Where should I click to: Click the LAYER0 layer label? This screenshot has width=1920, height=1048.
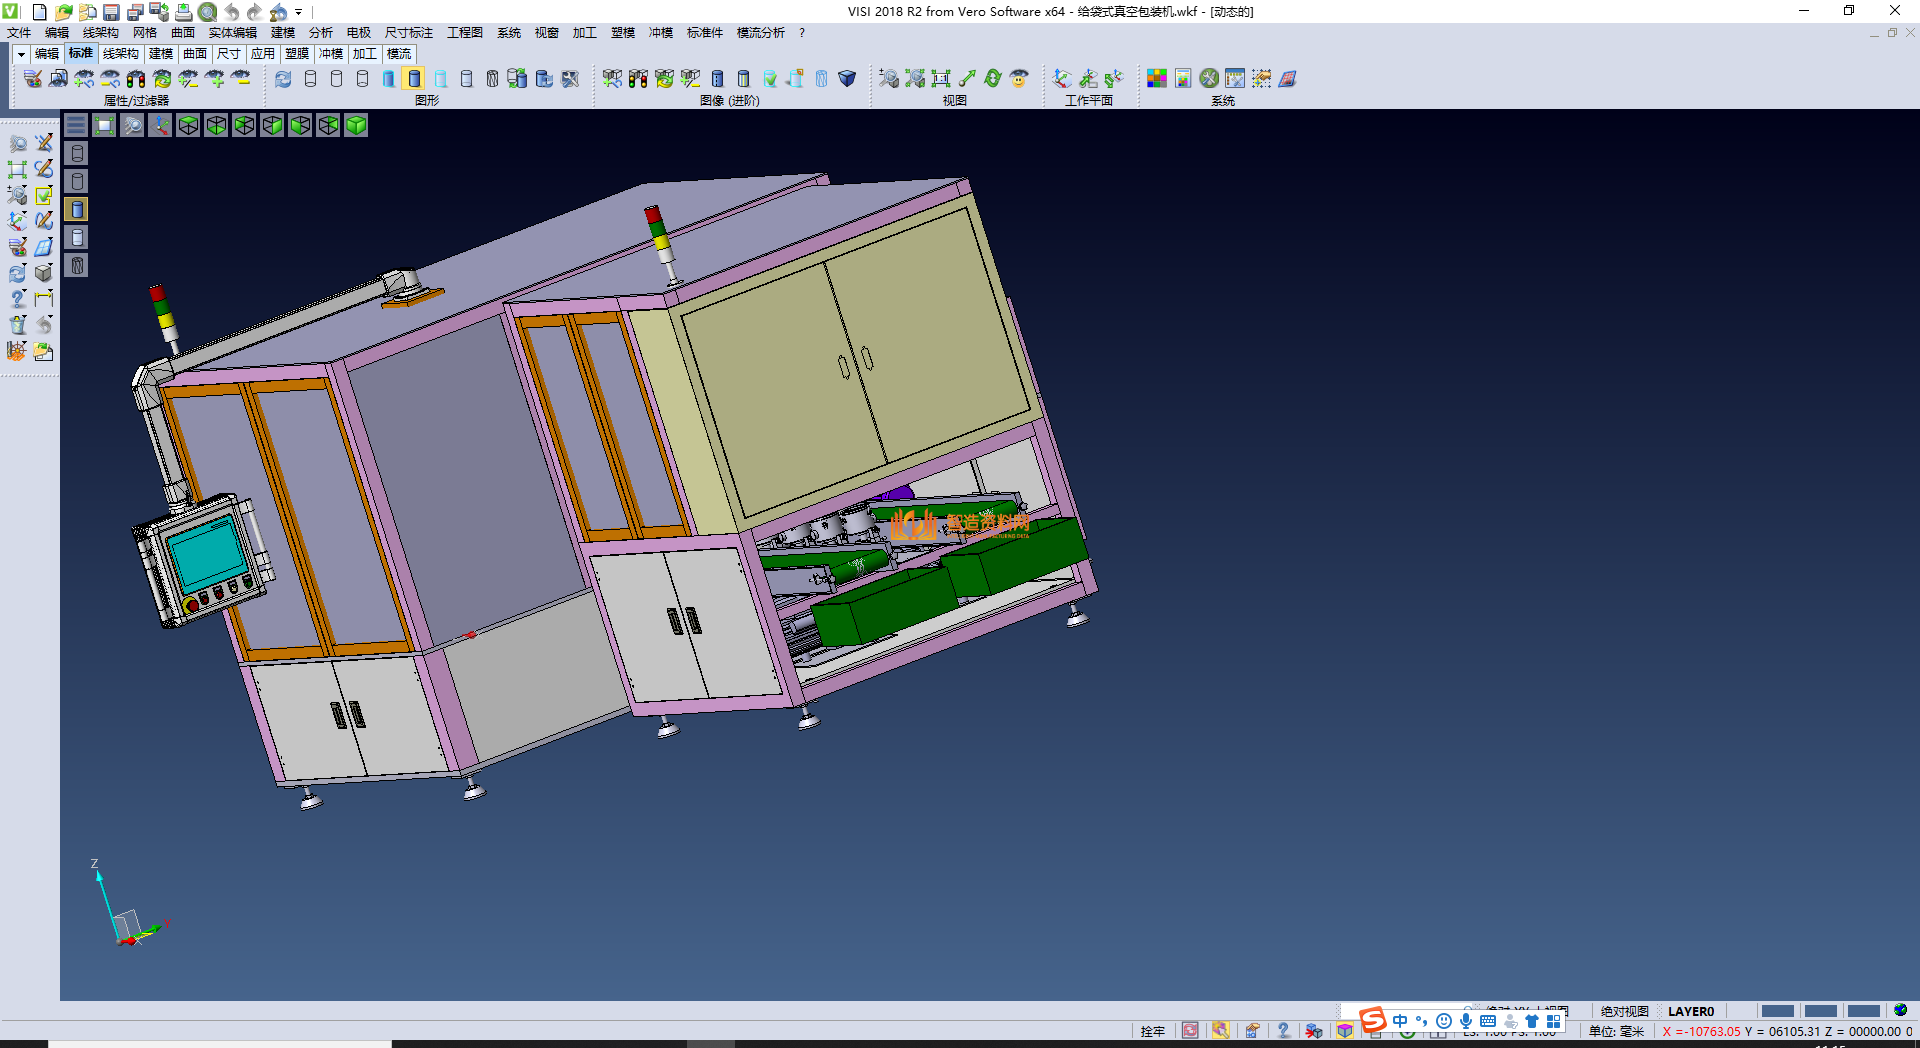click(x=1690, y=1011)
